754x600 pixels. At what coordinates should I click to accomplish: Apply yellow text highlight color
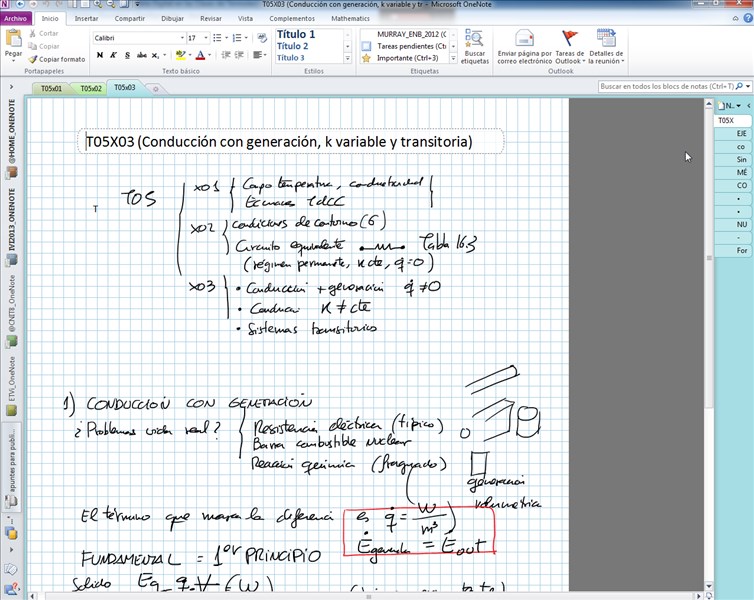(180, 55)
